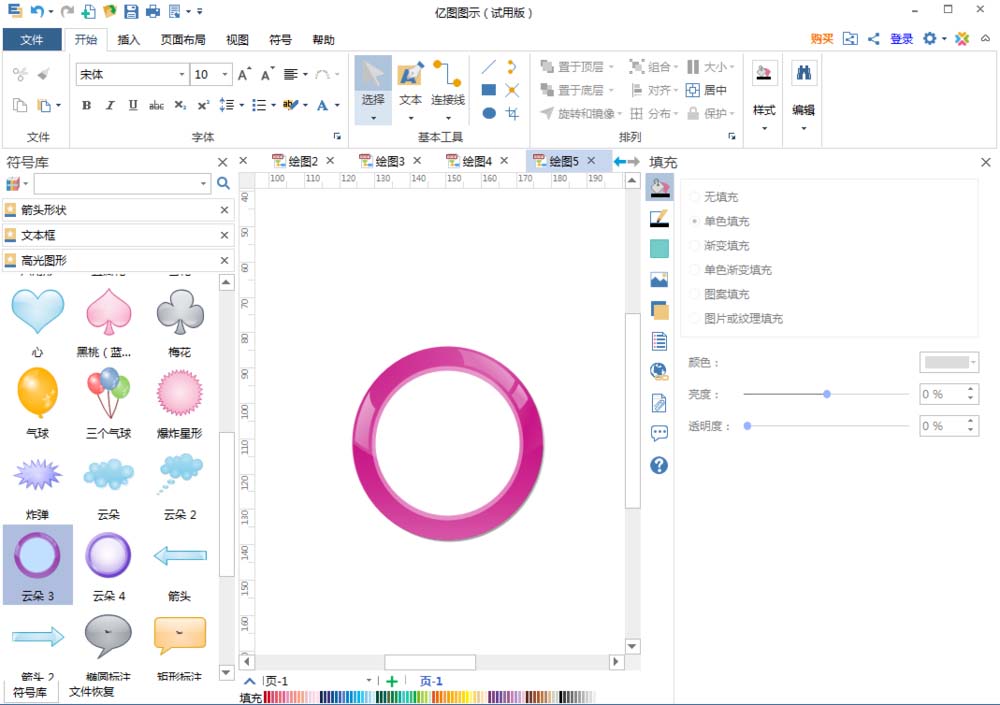The width and height of the screenshot is (1000, 705).
Task: Select the ellipse drawing tool
Action: click(489, 113)
